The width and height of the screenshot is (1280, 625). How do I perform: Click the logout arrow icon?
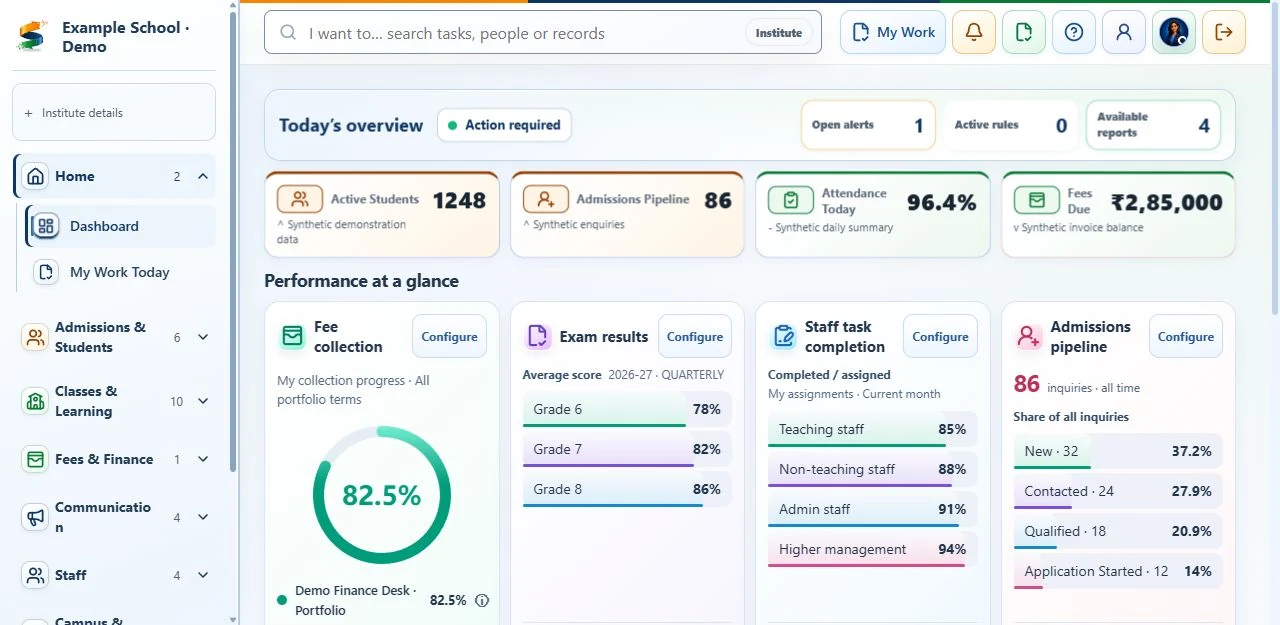pyautogui.click(x=1223, y=32)
